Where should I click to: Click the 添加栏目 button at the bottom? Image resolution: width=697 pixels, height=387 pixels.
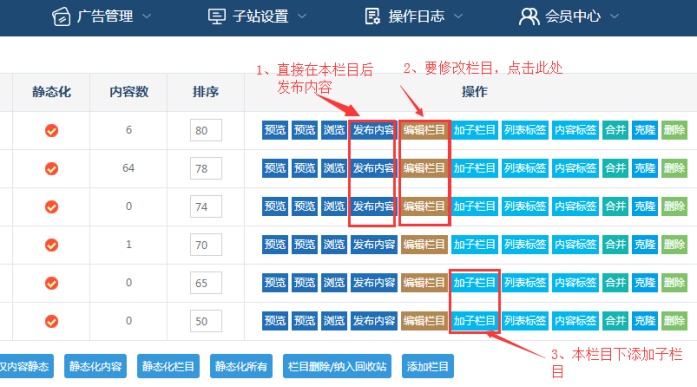pyautogui.click(x=428, y=366)
